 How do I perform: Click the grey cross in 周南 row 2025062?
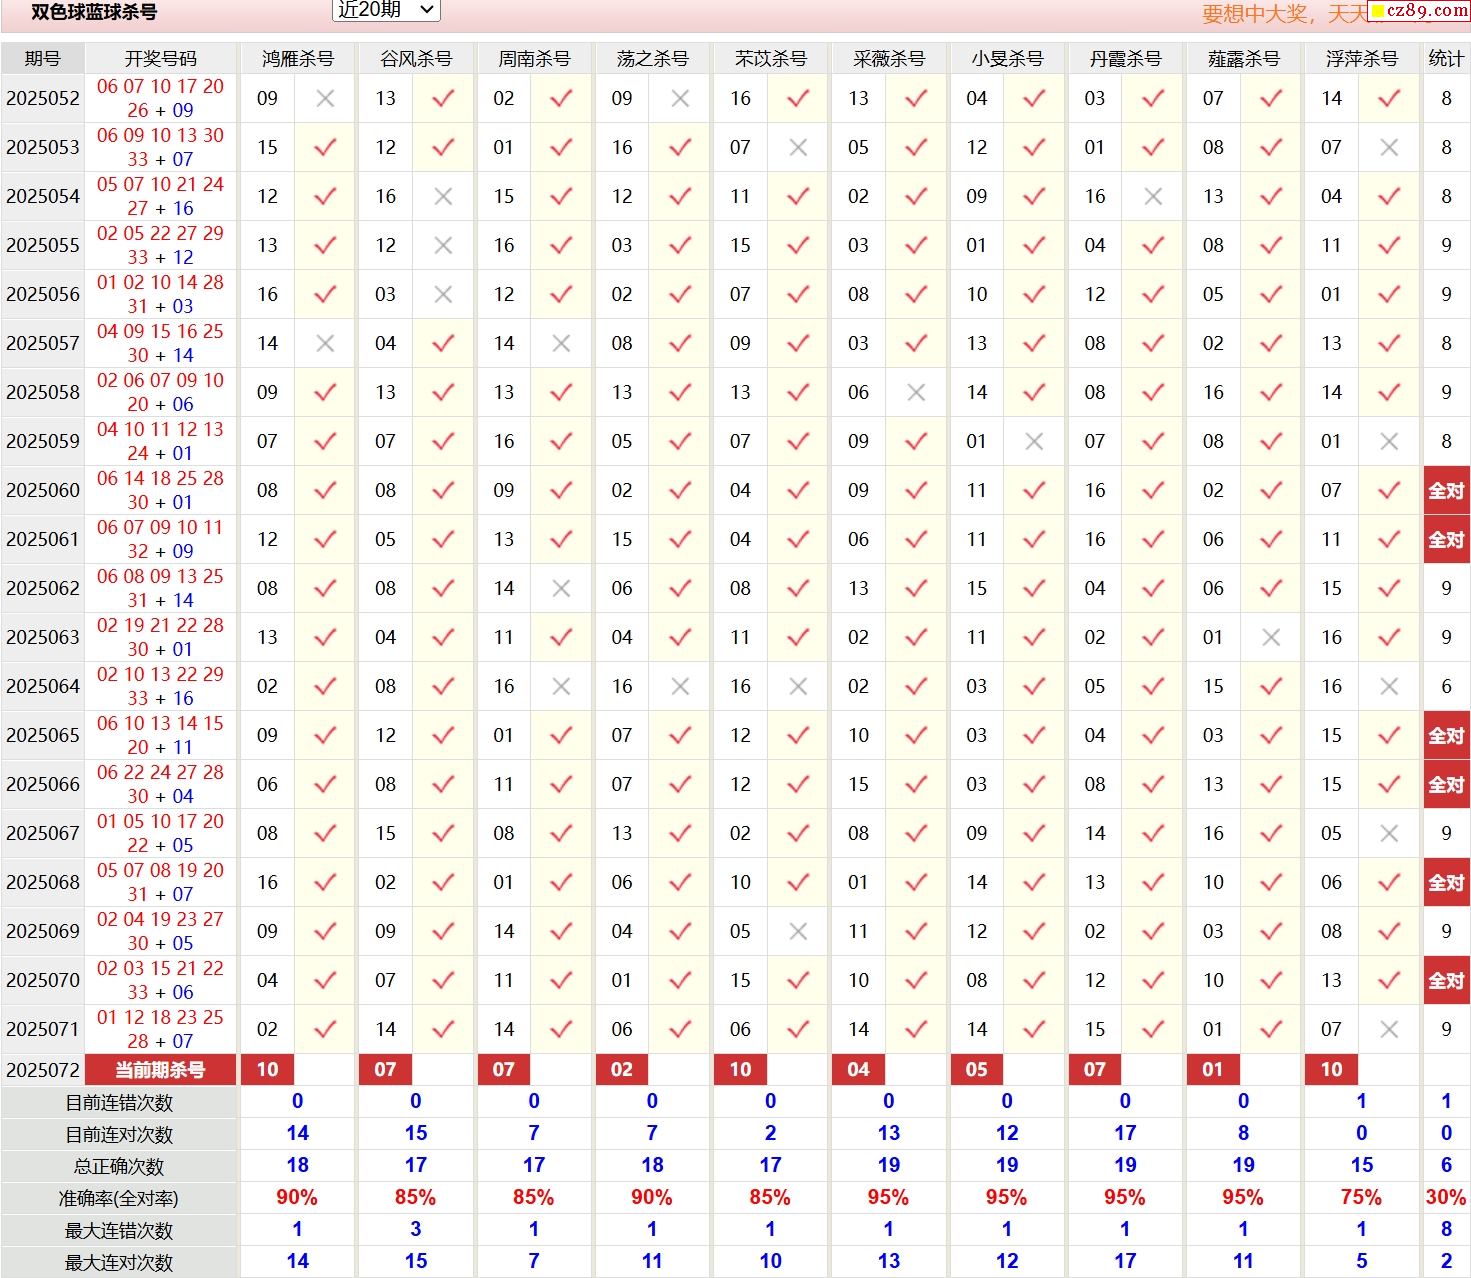tap(561, 588)
